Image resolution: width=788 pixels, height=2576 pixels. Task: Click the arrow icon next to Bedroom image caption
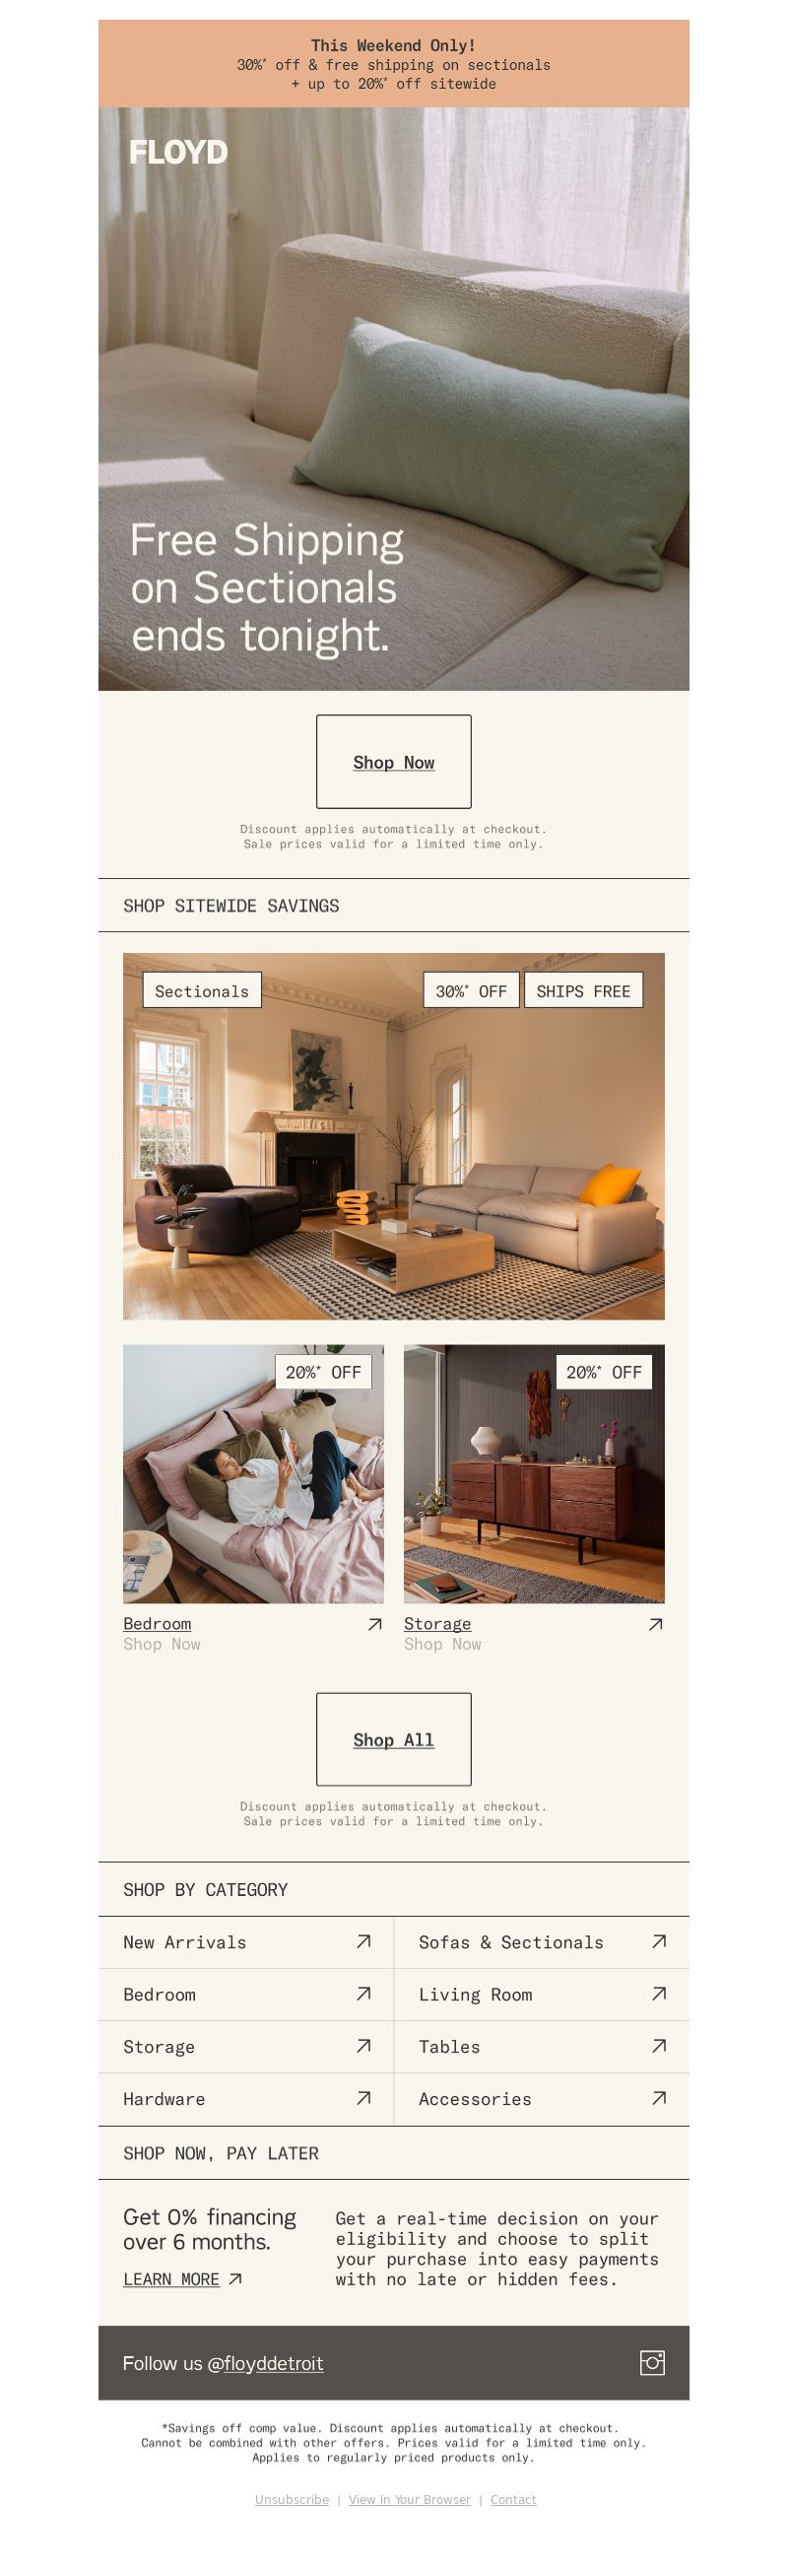tap(375, 1624)
